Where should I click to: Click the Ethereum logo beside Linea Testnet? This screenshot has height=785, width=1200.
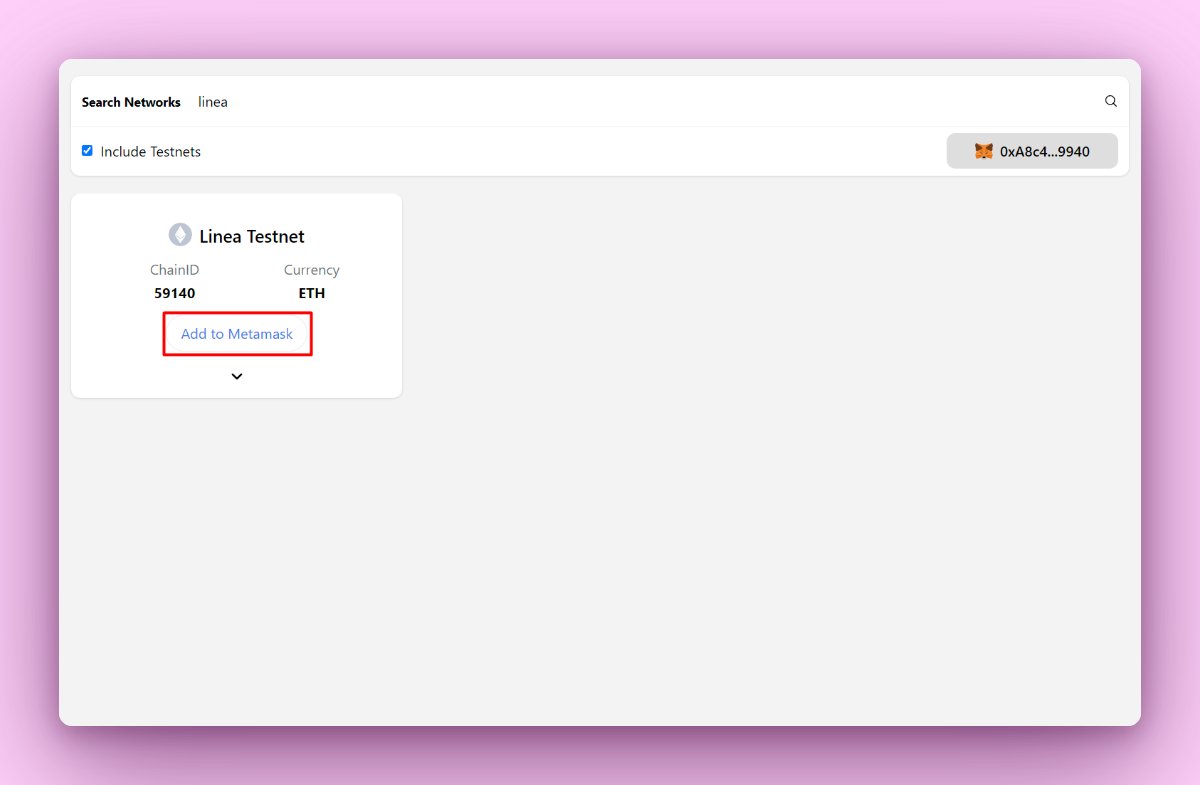tap(180, 235)
